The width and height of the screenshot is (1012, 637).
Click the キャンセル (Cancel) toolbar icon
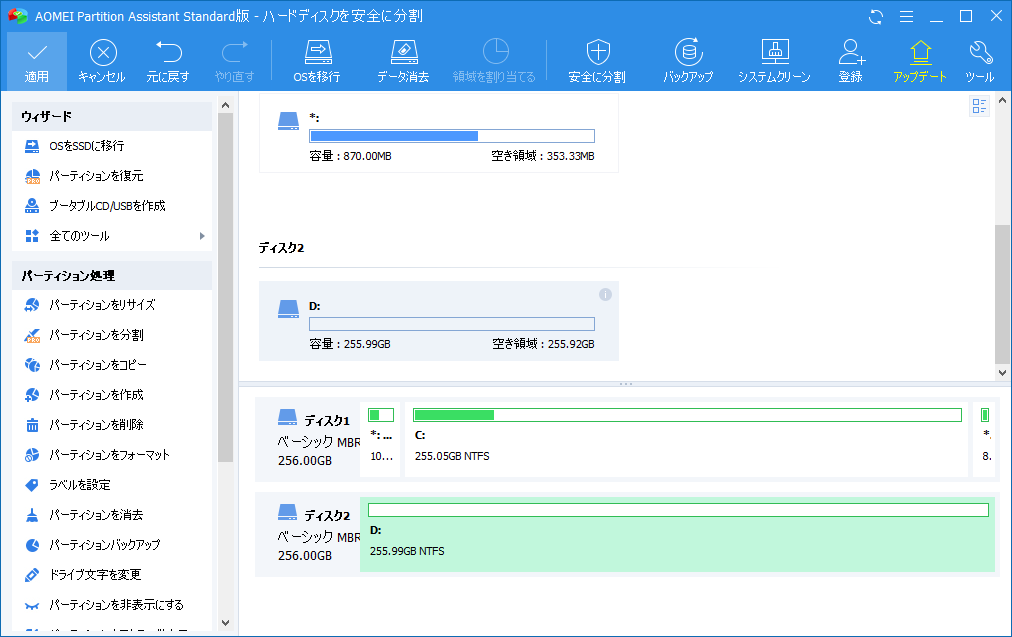102,61
